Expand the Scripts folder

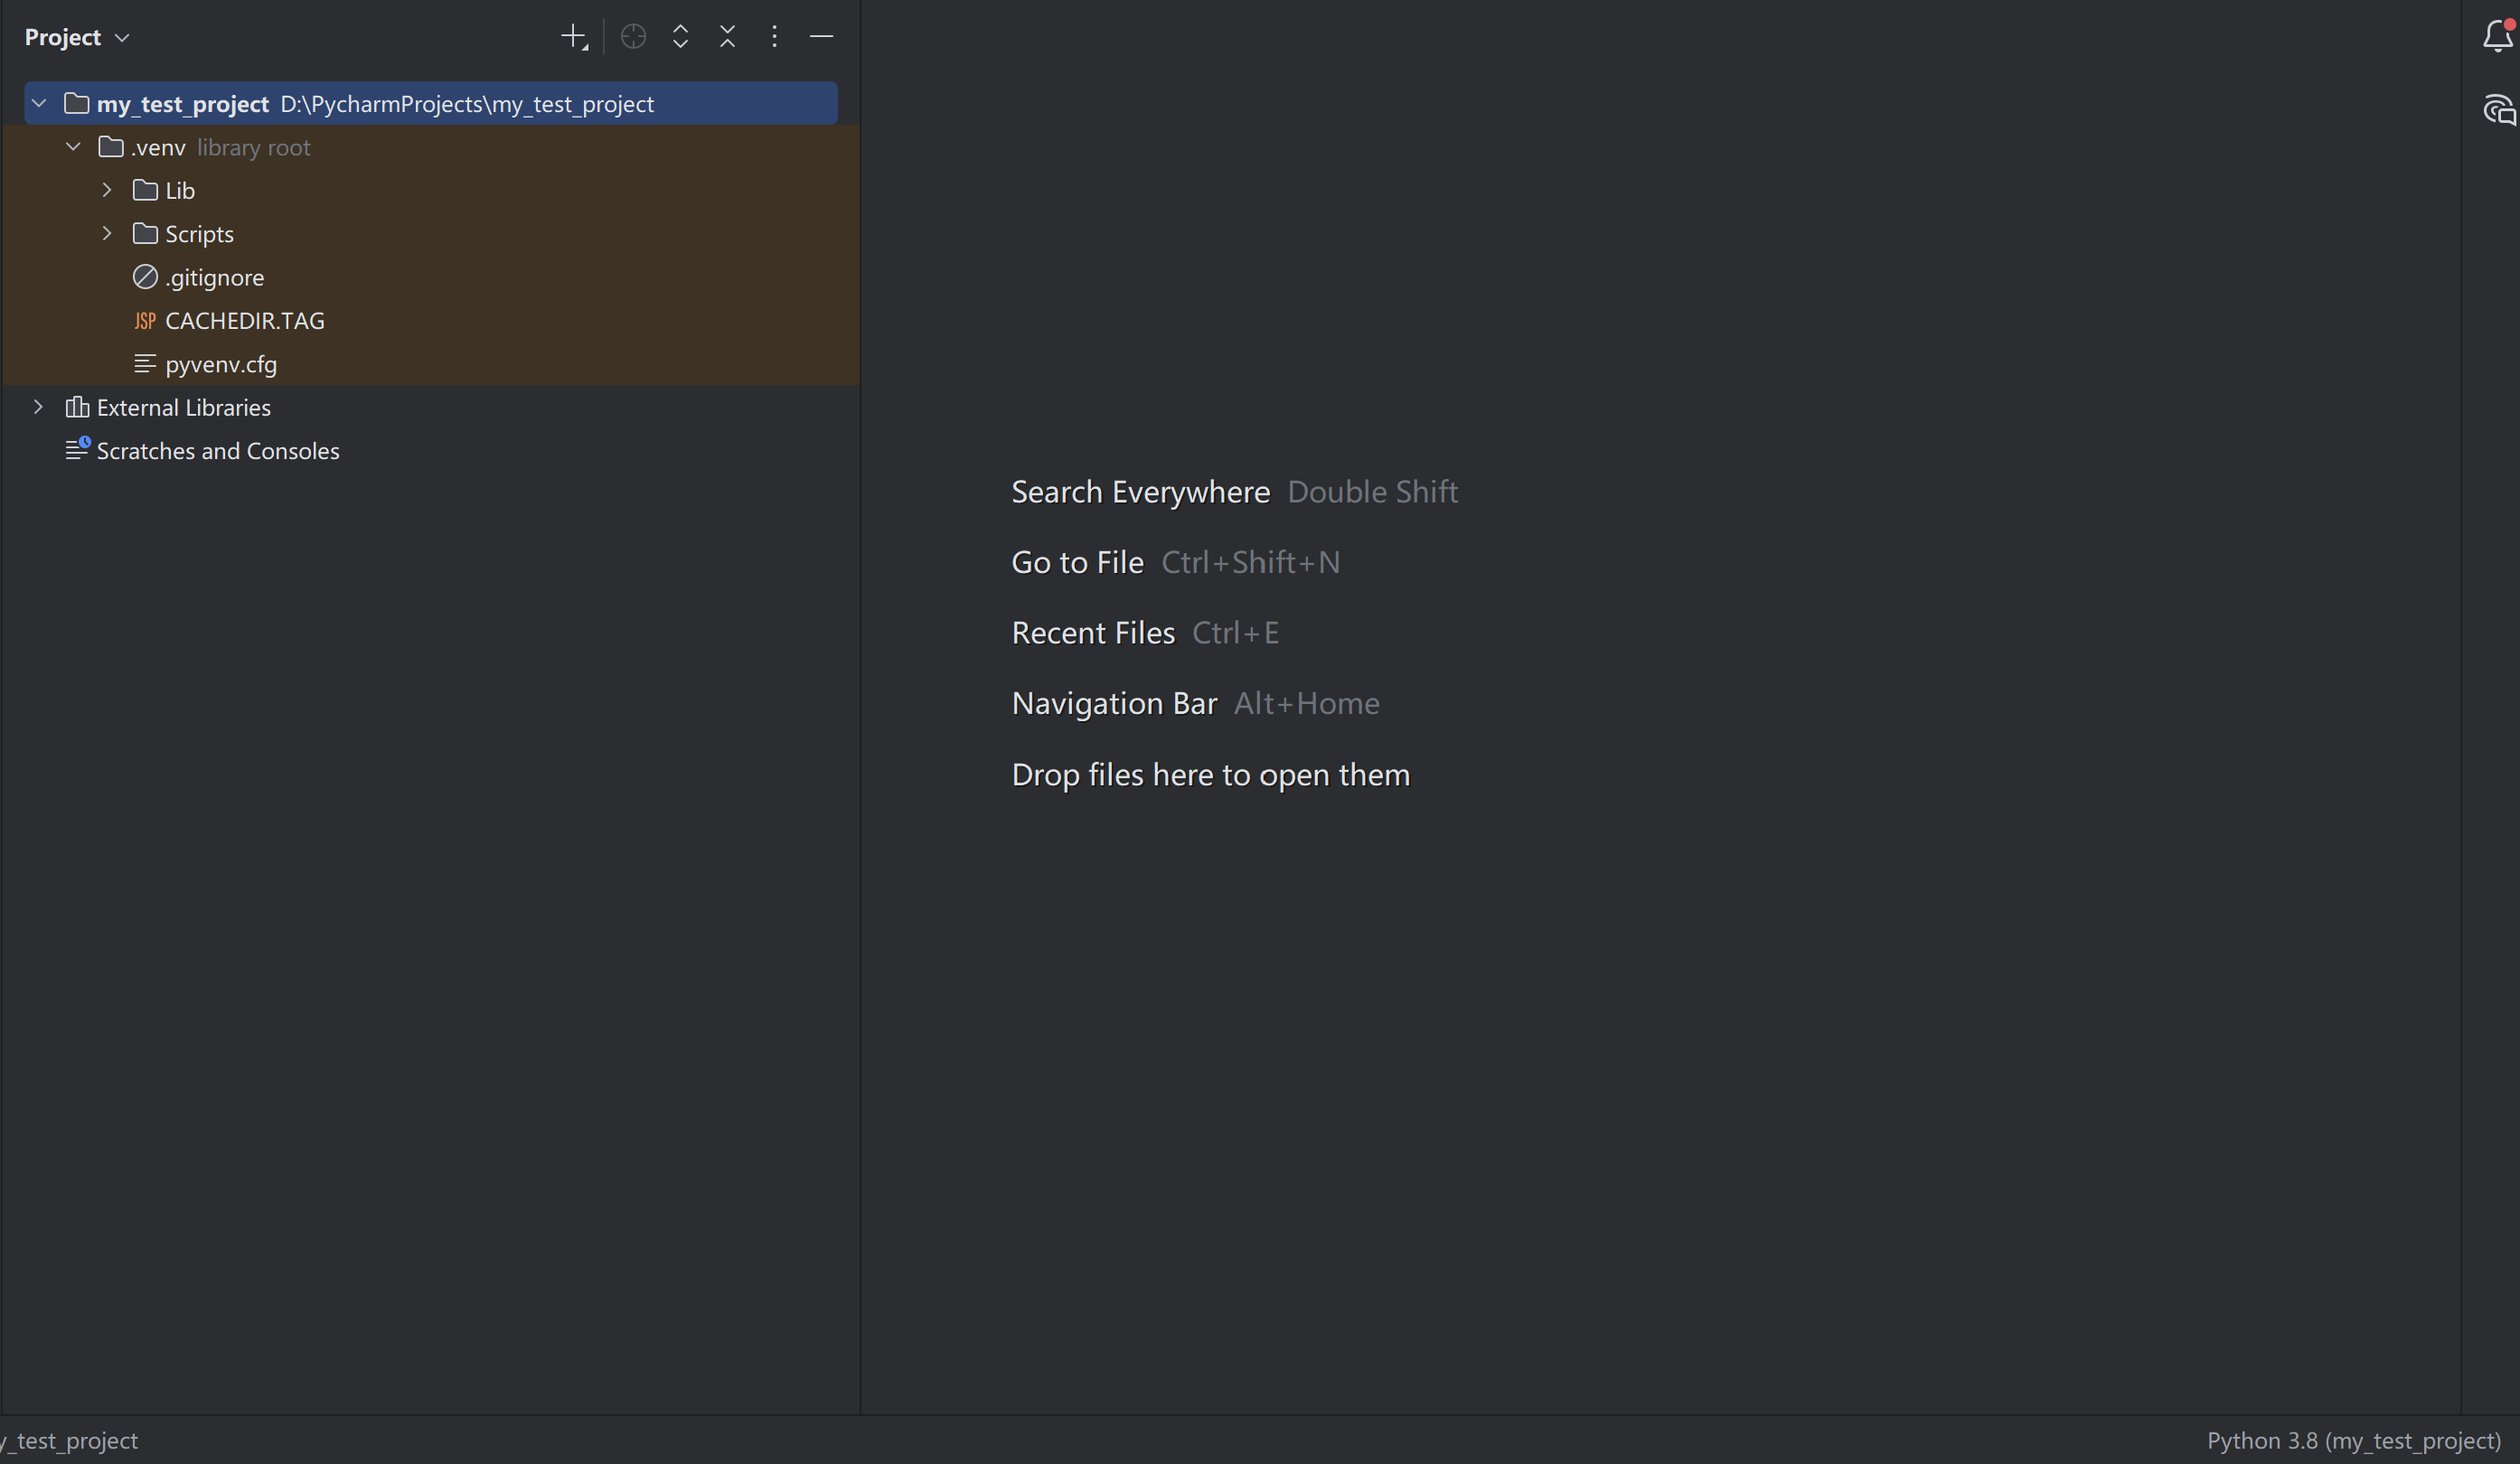[x=107, y=234]
